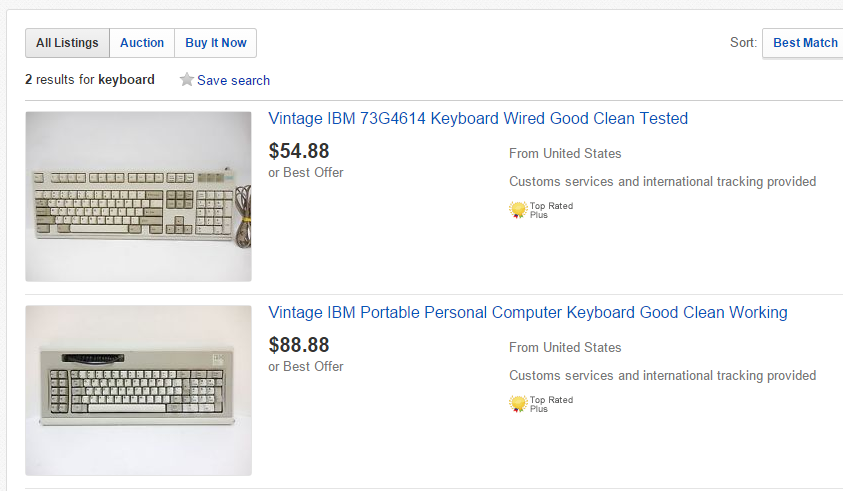Viewport: 843px width, 491px height.
Task: Click the customs services text on Portable keyboard listing
Action: pyautogui.click(x=662, y=376)
